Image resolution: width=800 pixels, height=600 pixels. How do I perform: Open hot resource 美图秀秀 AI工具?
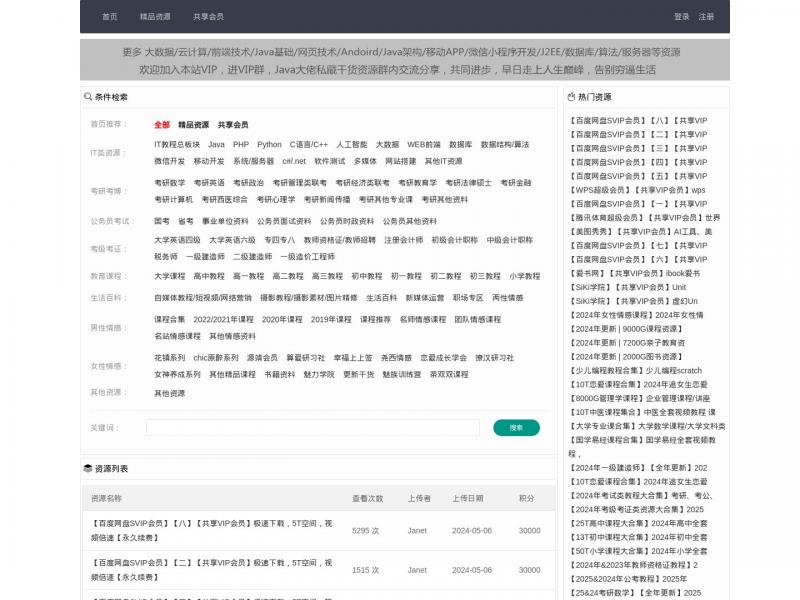[640, 232]
